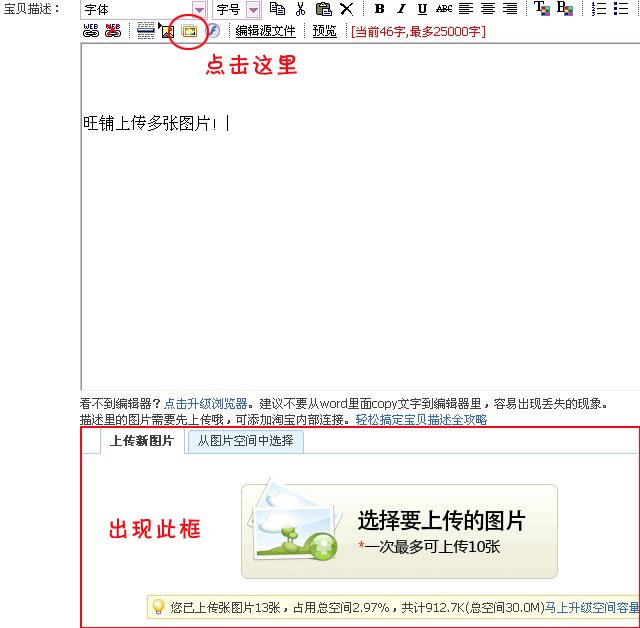Open the 字号 font size dropdown
The width and height of the screenshot is (640, 628).
236,9
